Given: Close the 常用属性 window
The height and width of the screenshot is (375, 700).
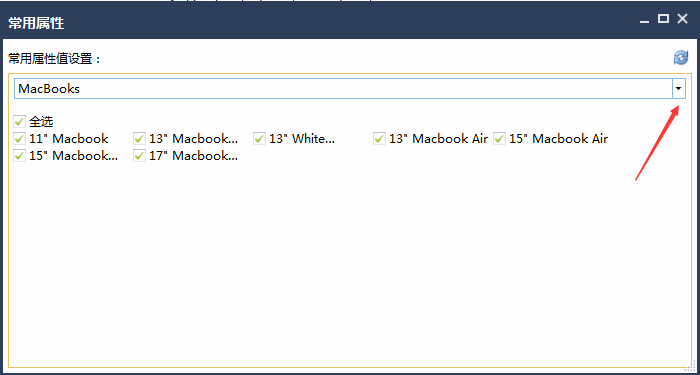Looking at the screenshot, I should coord(683,19).
